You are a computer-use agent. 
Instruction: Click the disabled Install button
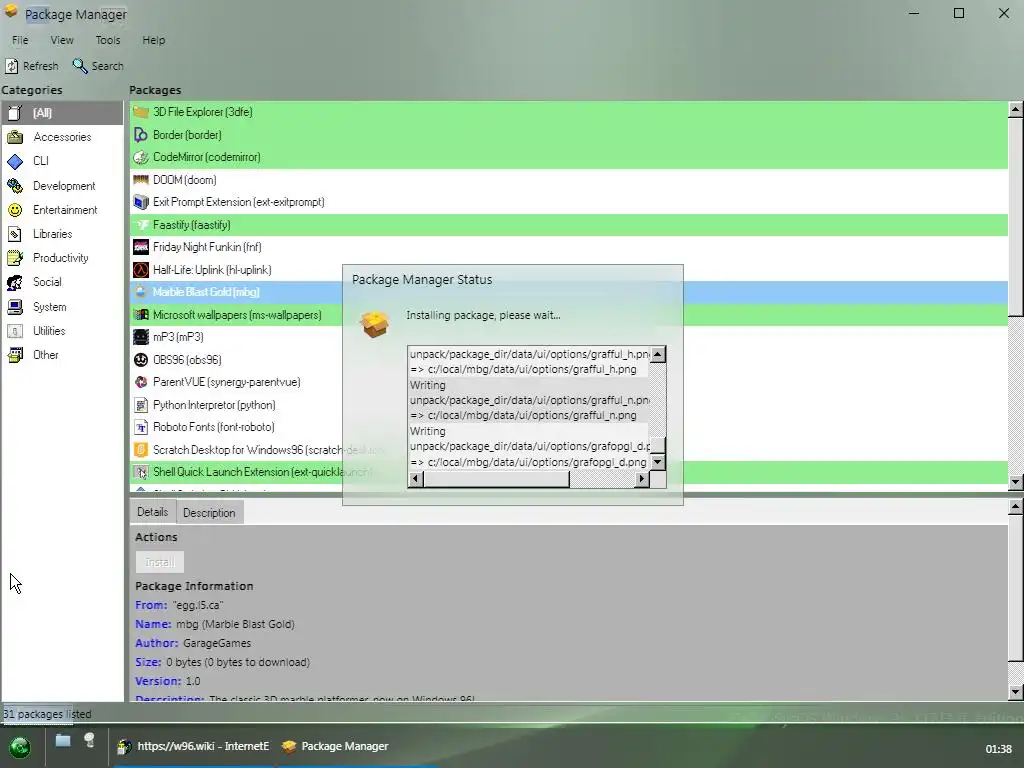[x=159, y=562]
